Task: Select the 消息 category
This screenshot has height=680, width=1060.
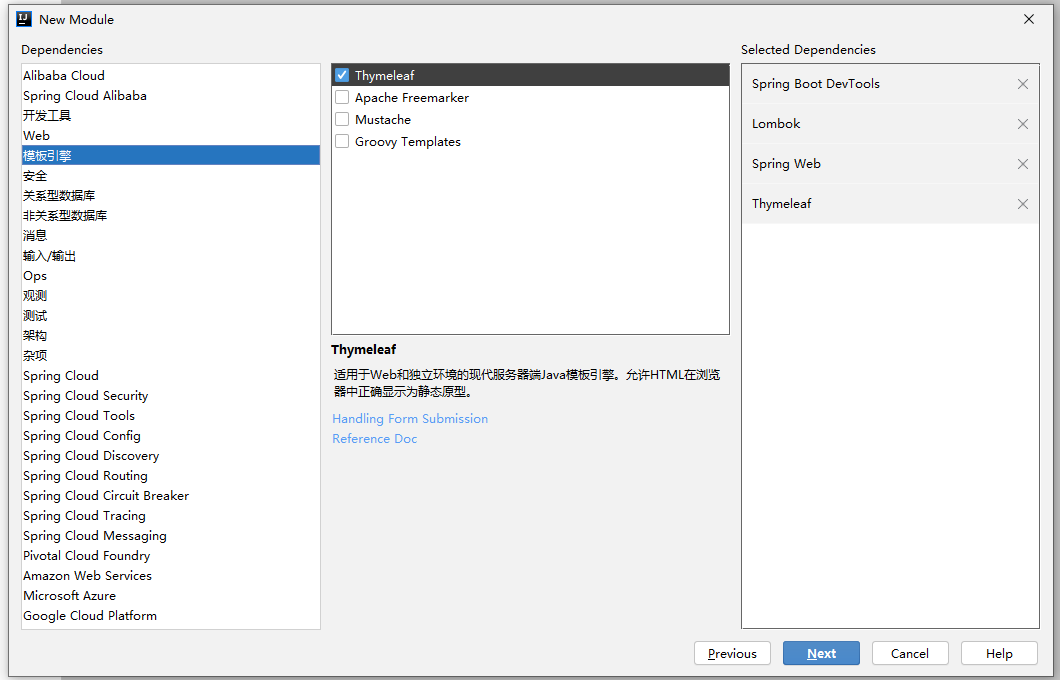Action: [x=171, y=235]
